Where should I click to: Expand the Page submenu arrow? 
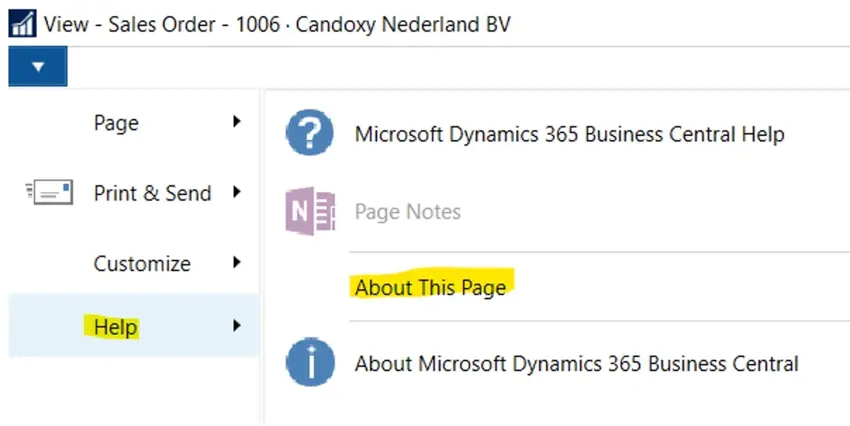[x=237, y=122]
